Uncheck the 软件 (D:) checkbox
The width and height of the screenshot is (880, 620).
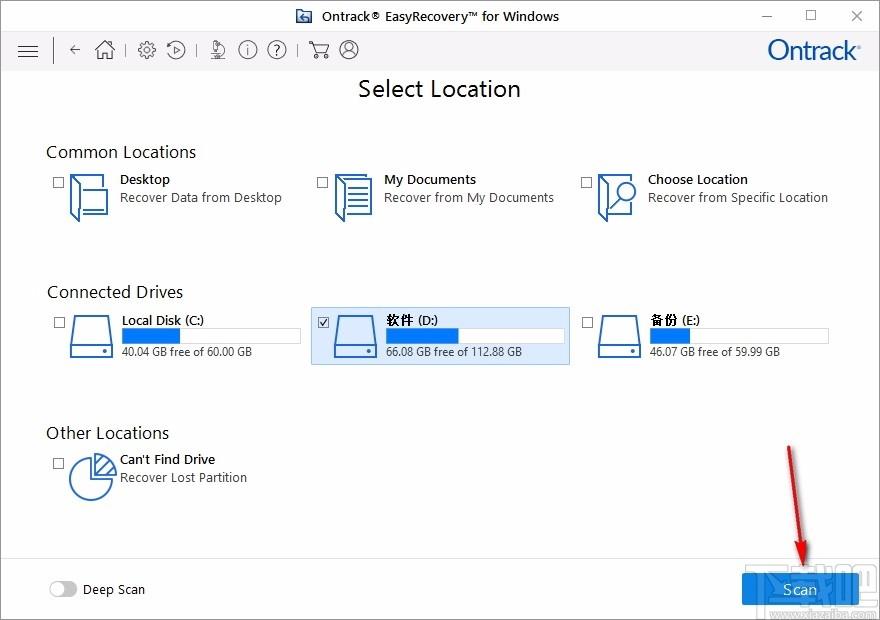(323, 322)
